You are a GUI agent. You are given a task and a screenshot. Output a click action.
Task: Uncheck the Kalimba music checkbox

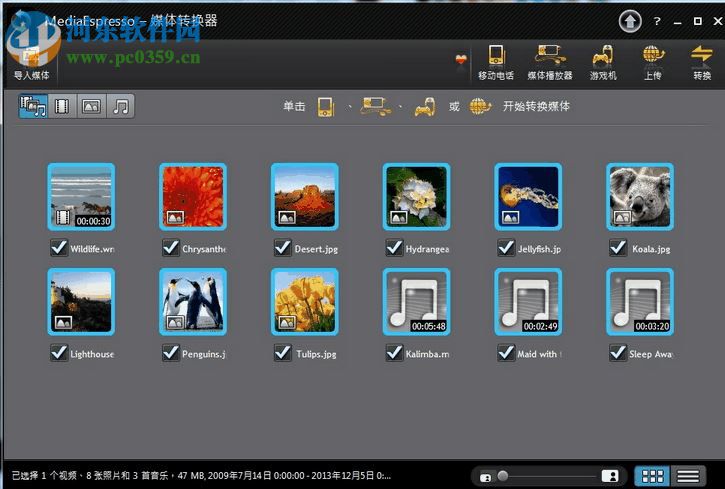pyautogui.click(x=394, y=353)
